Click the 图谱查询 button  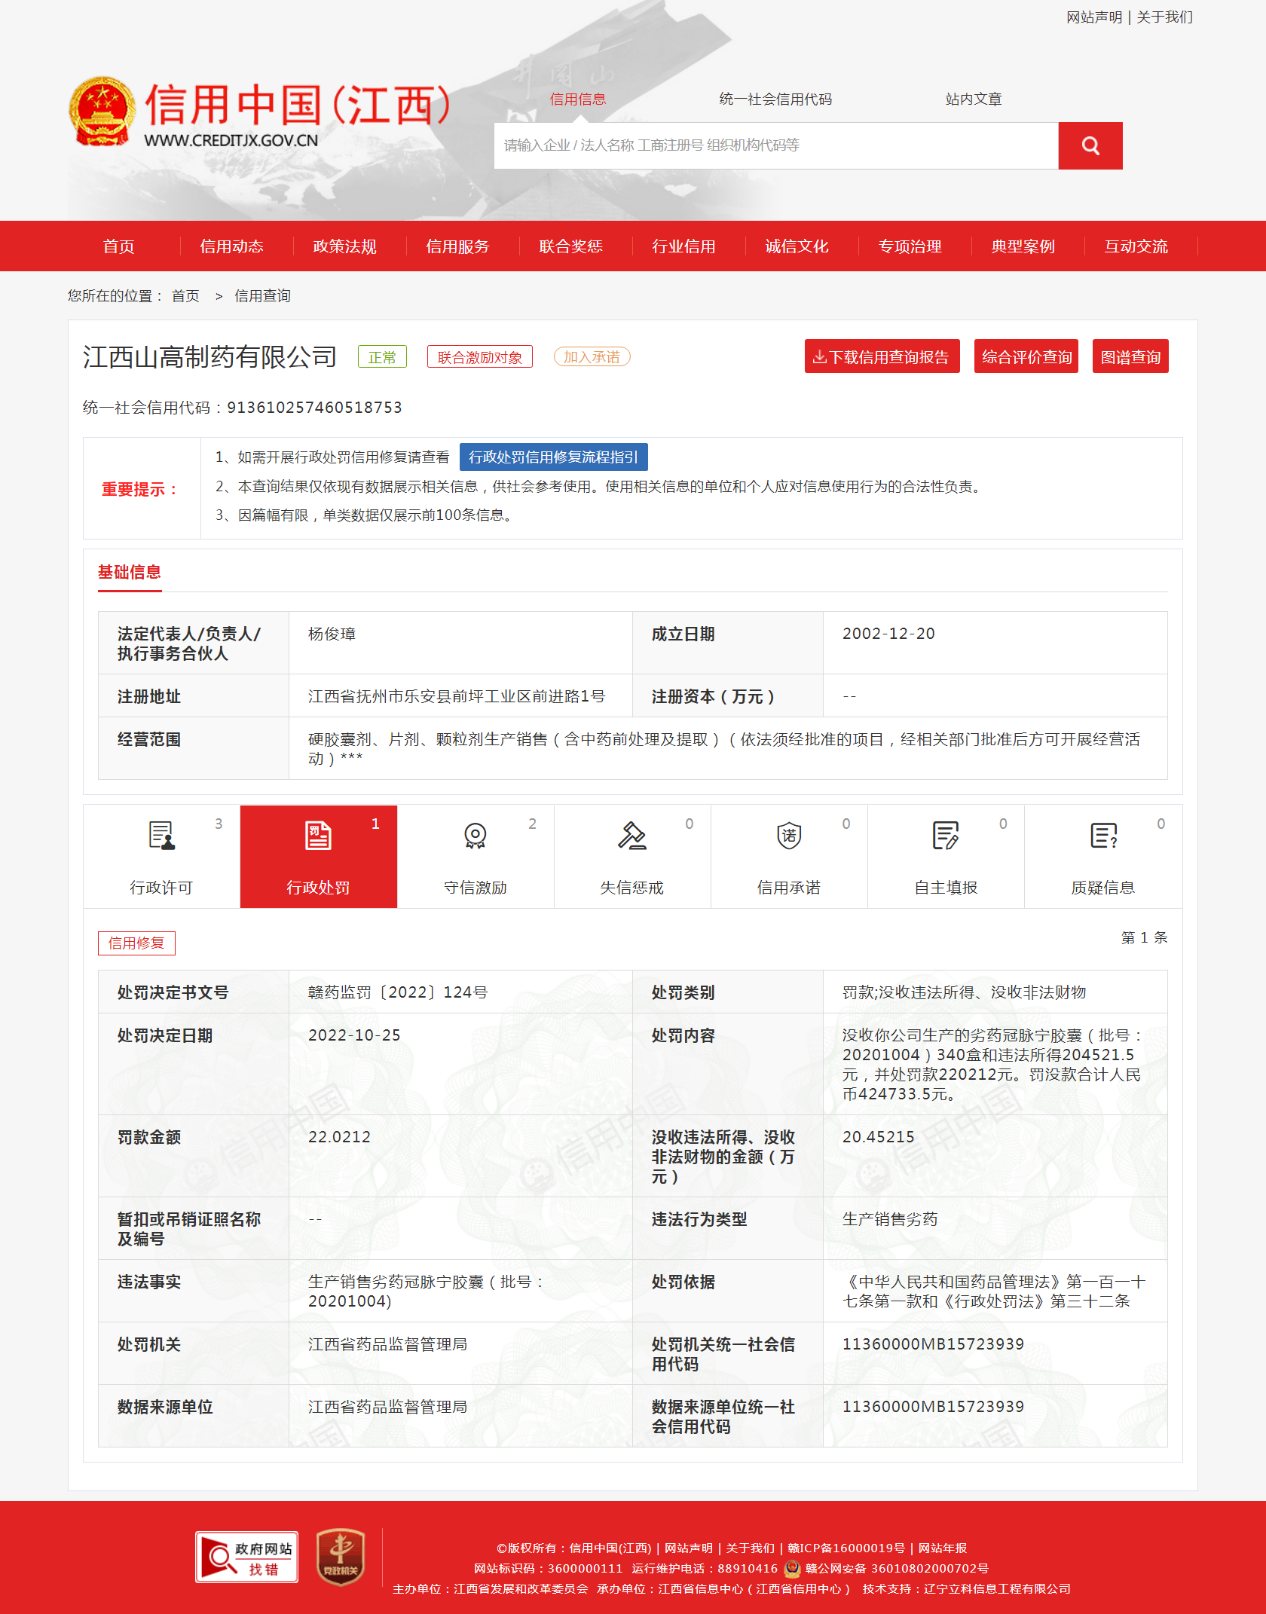coord(1131,357)
